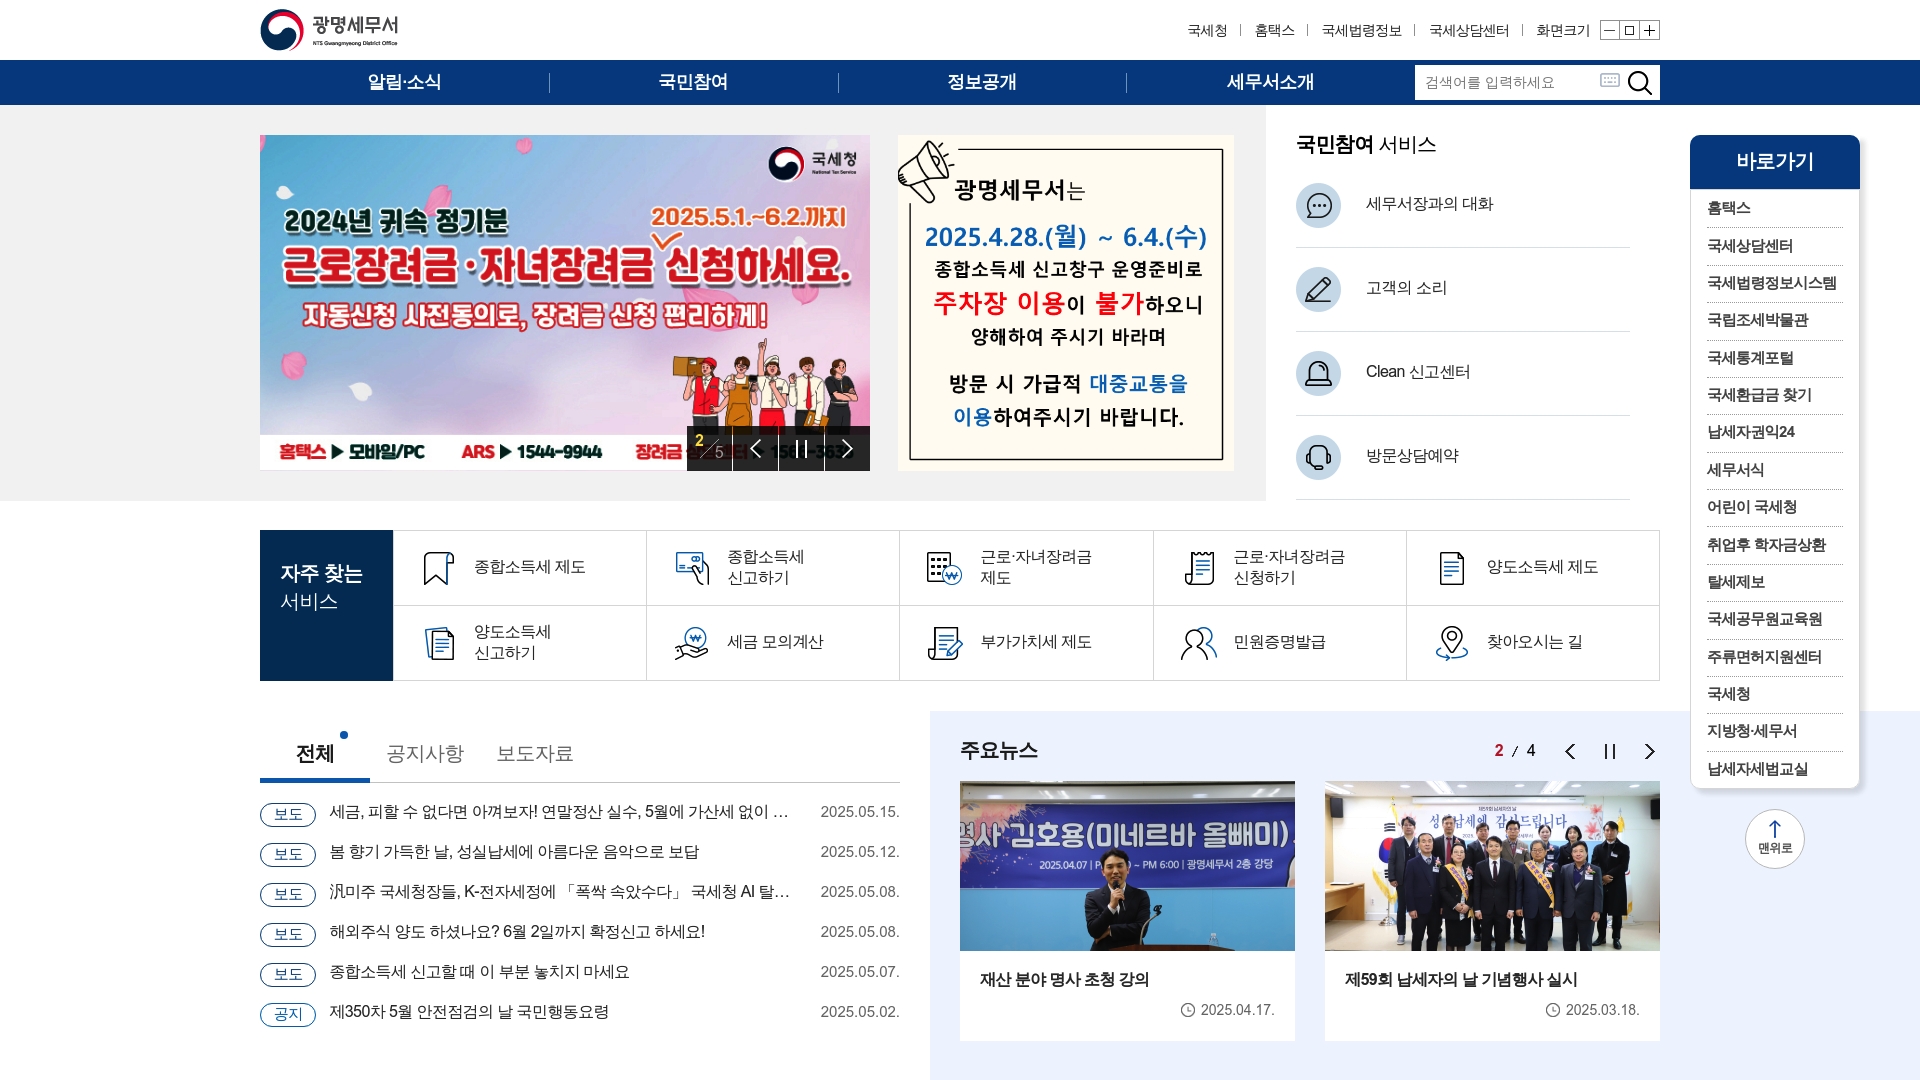Click the 광명세무서 logo
Viewport: 1920px width, 1080px height.
[329, 30]
